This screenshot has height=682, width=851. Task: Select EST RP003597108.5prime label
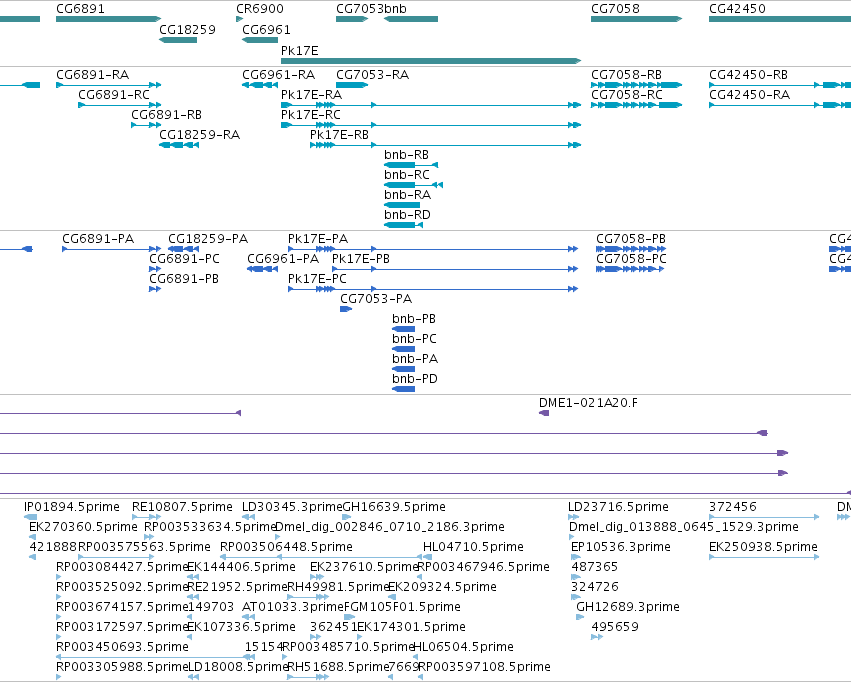point(484,667)
